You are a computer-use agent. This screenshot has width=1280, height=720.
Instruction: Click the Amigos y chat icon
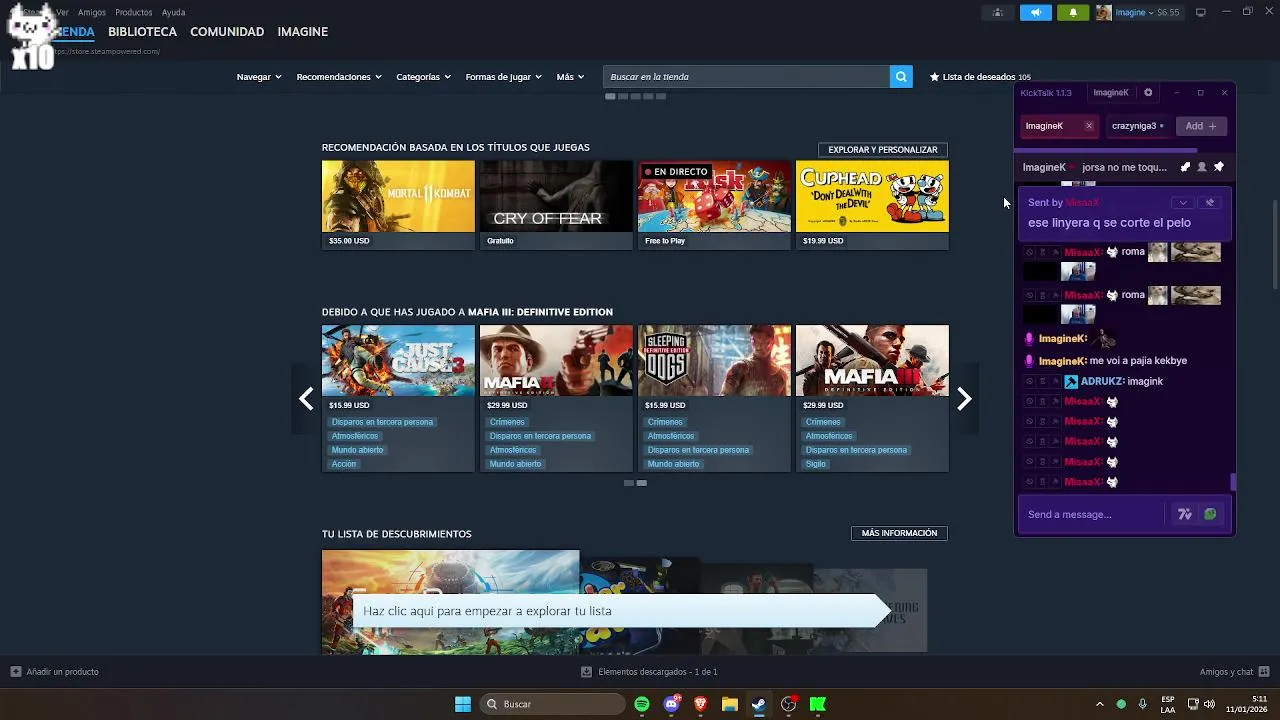[x=1264, y=672]
